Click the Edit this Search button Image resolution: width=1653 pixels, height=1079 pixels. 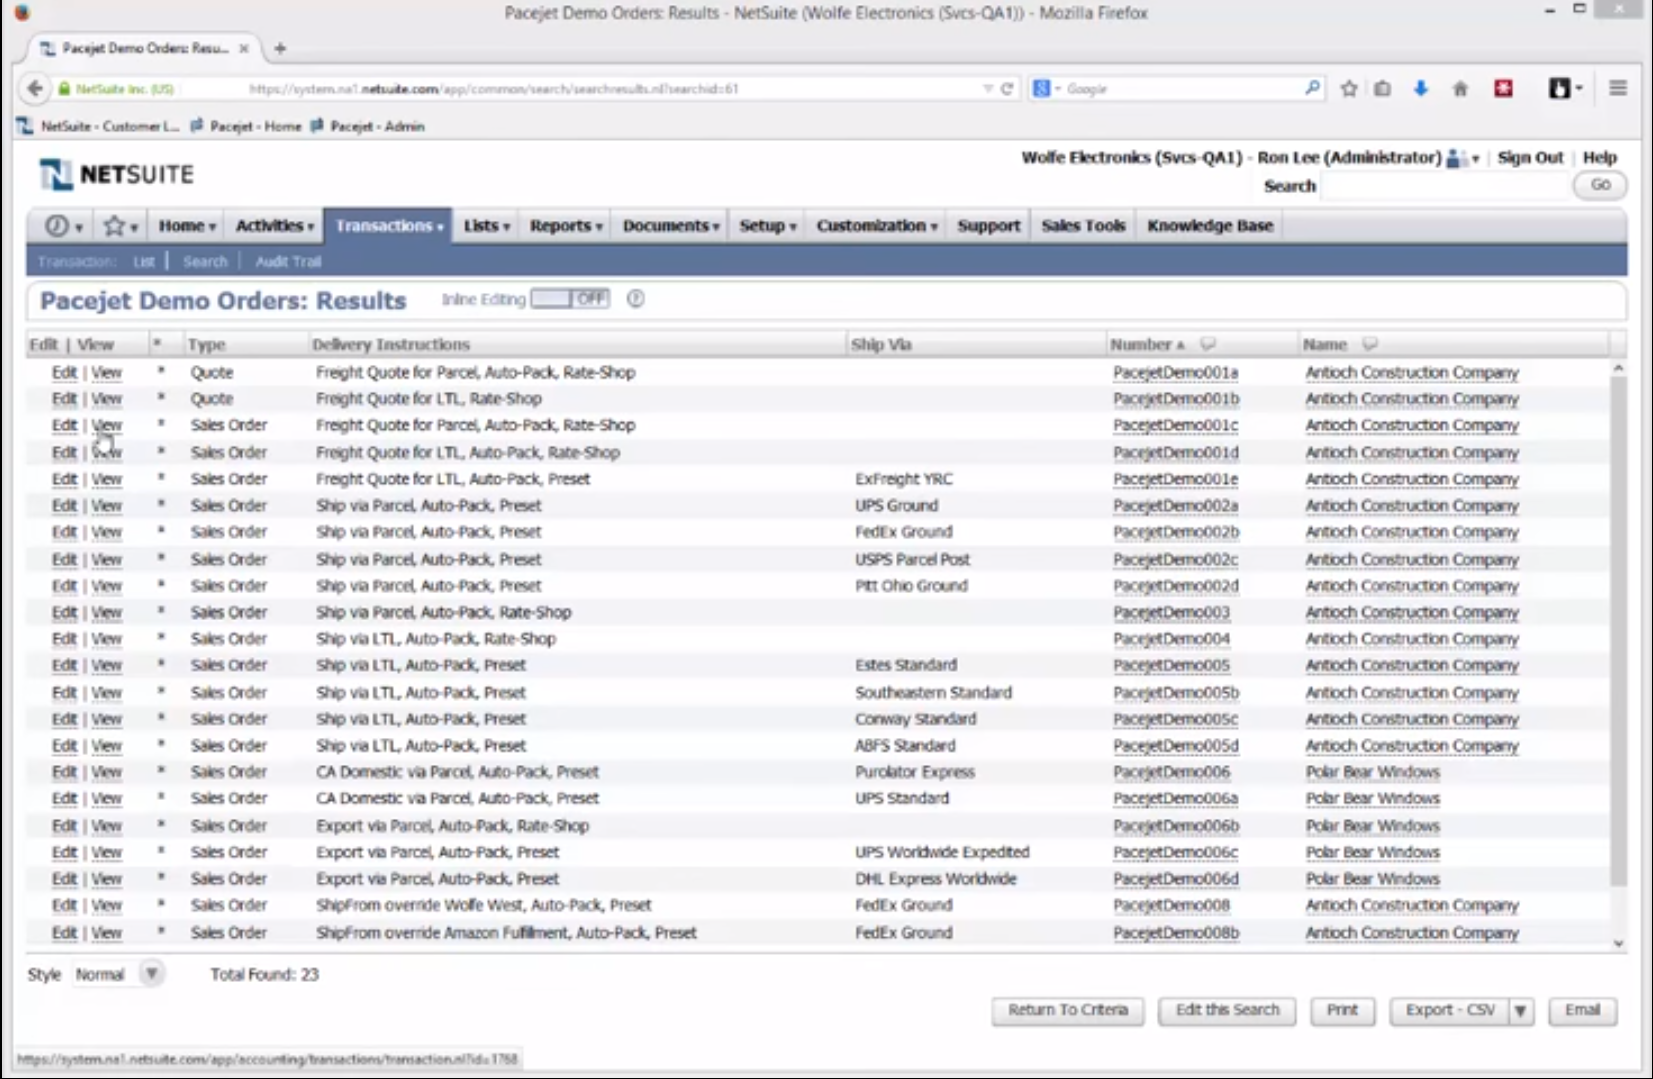pos(1227,1011)
